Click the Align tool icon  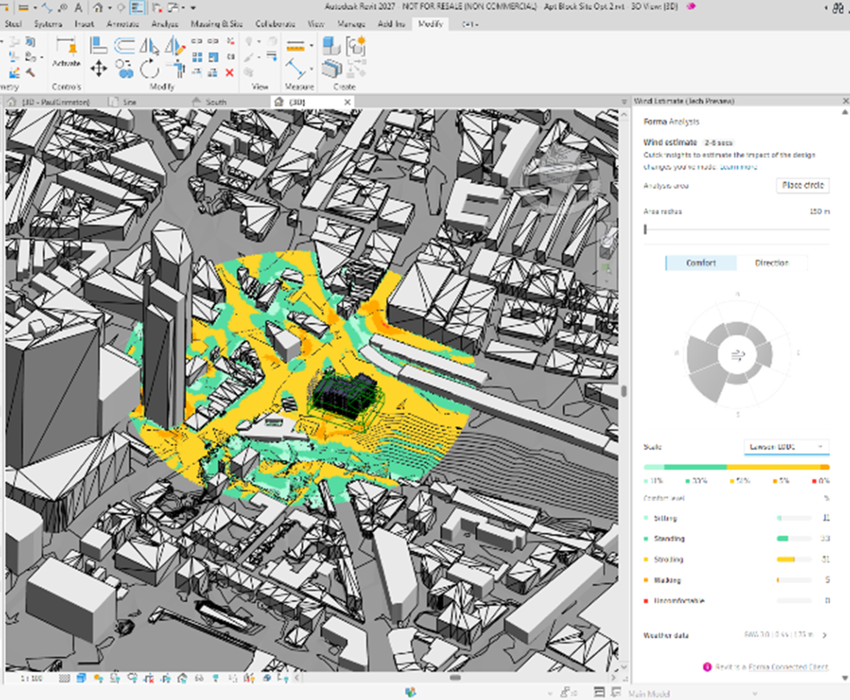tap(99, 45)
